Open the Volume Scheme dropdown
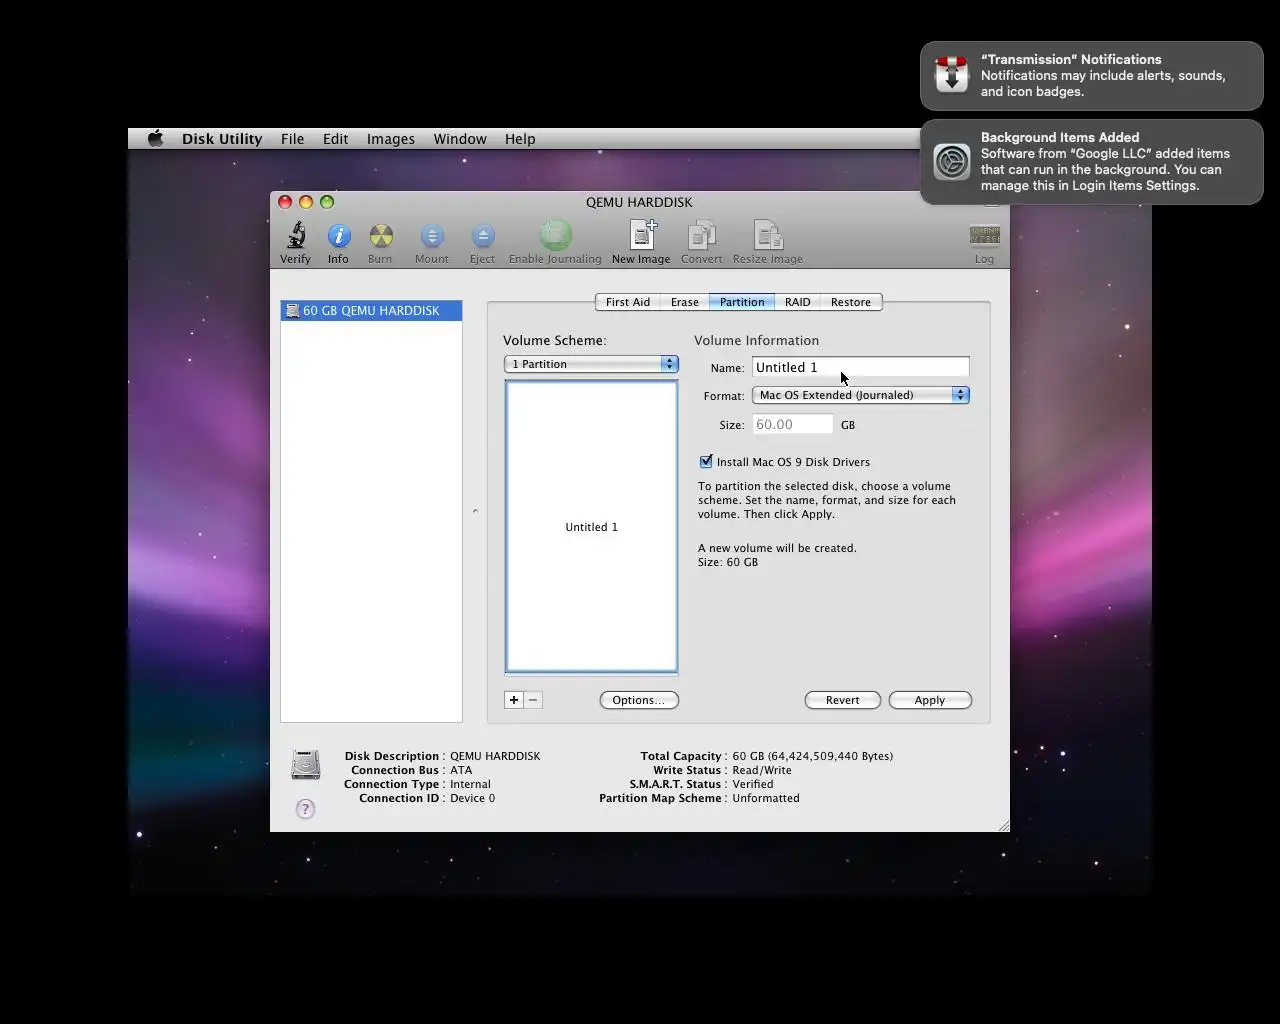The width and height of the screenshot is (1280, 1024). click(591, 364)
